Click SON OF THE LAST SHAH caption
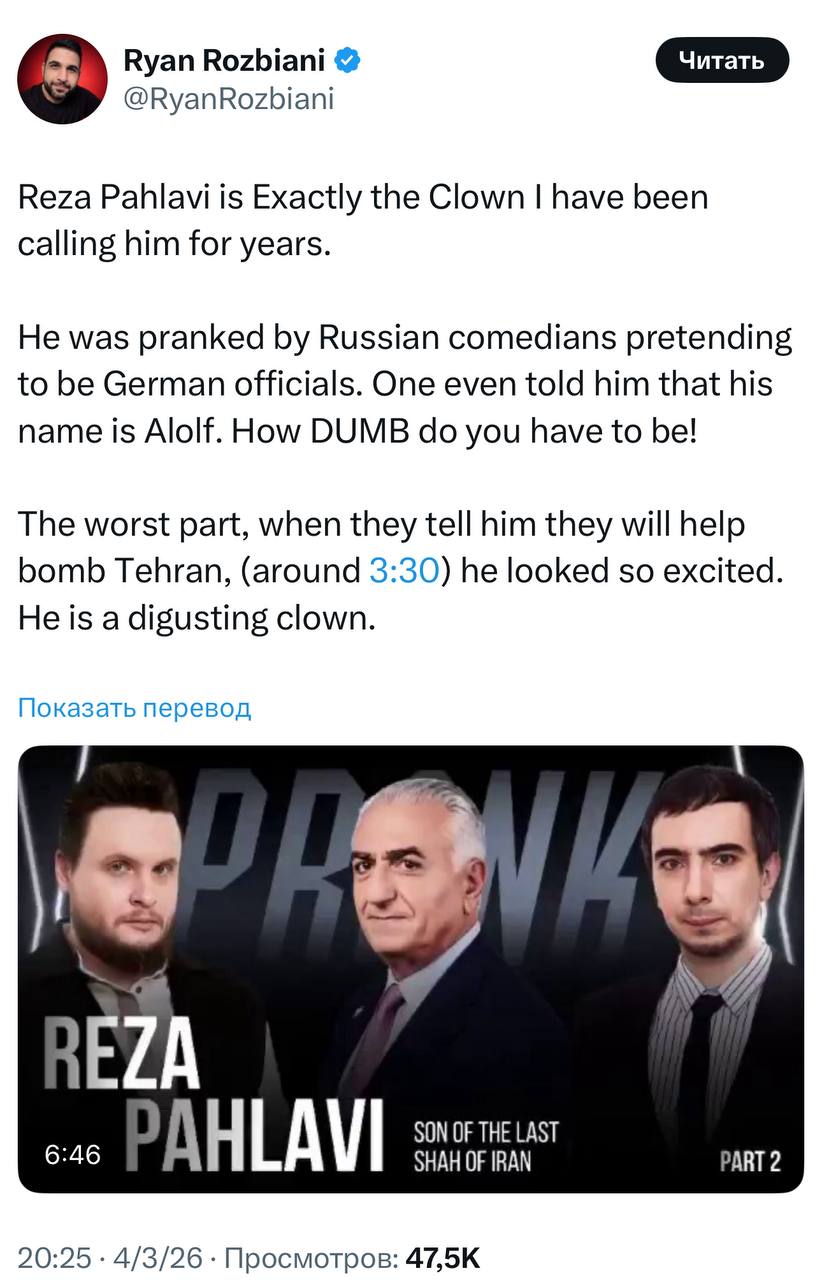Image resolution: width=822 pixels, height=1280 pixels. point(486,1147)
